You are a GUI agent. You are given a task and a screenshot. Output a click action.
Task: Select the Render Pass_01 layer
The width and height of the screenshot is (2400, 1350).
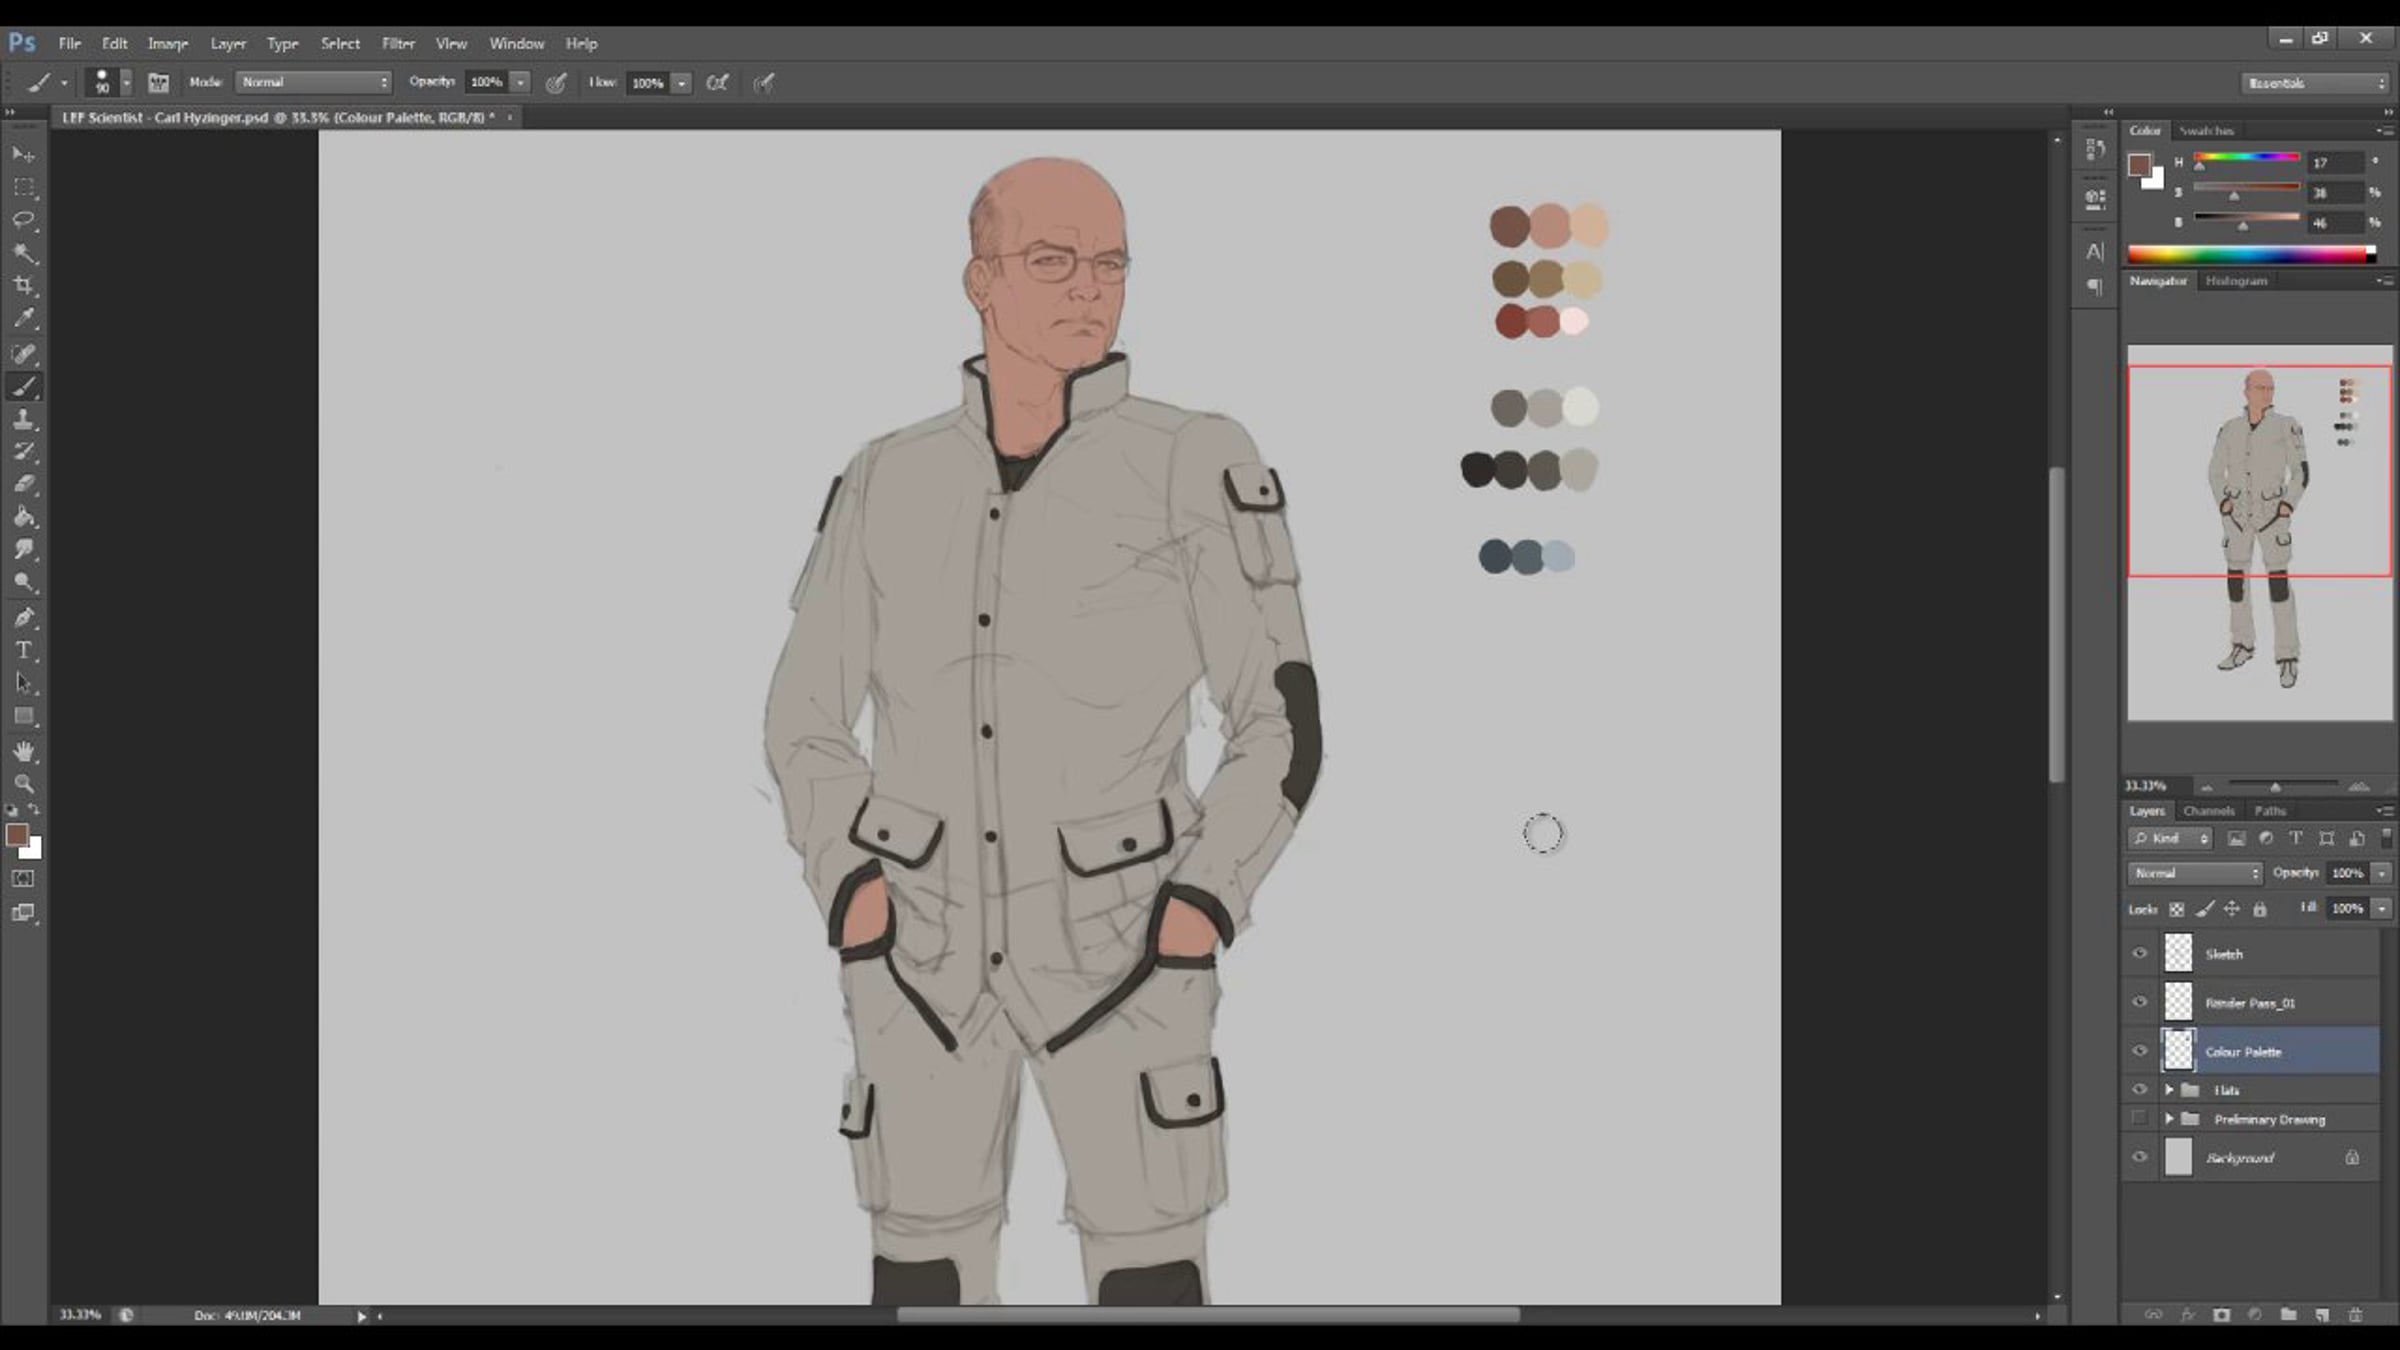point(2250,1002)
